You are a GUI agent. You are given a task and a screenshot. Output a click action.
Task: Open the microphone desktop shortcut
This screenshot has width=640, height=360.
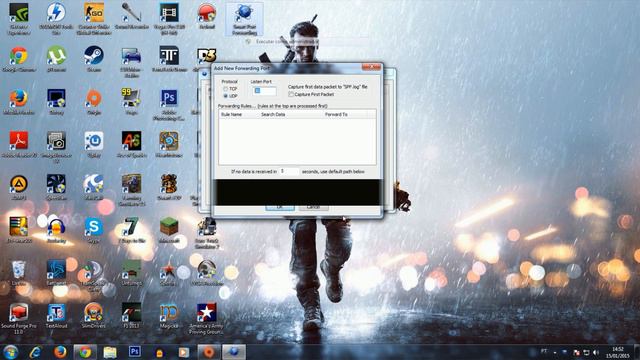(131, 16)
